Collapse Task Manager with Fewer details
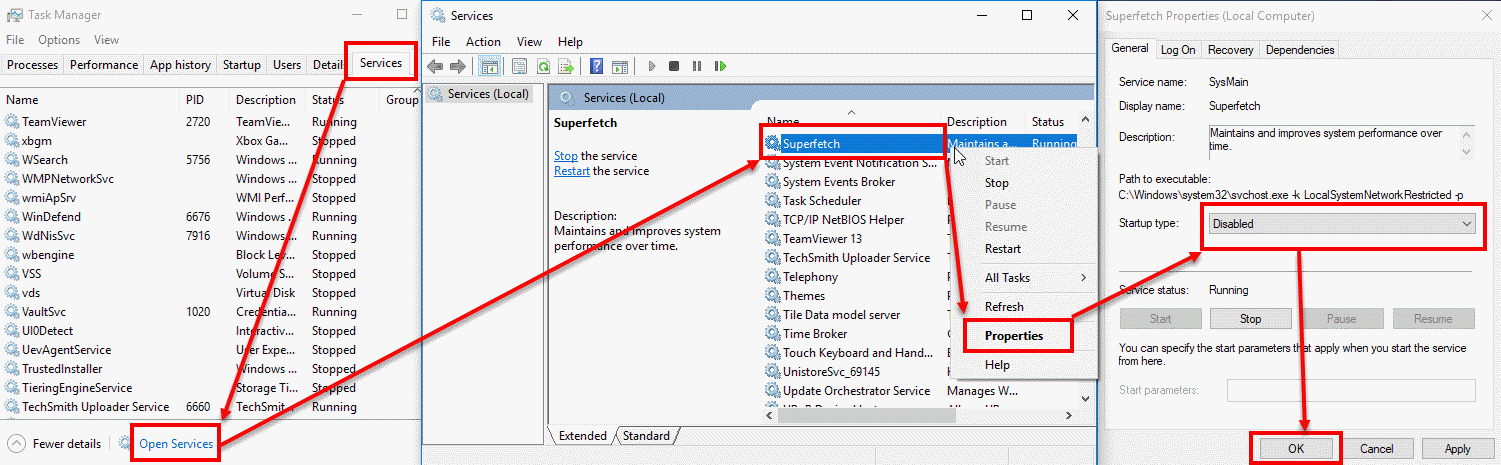Image resolution: width=1501 pixels, height=465 pixels. [56, 444]
